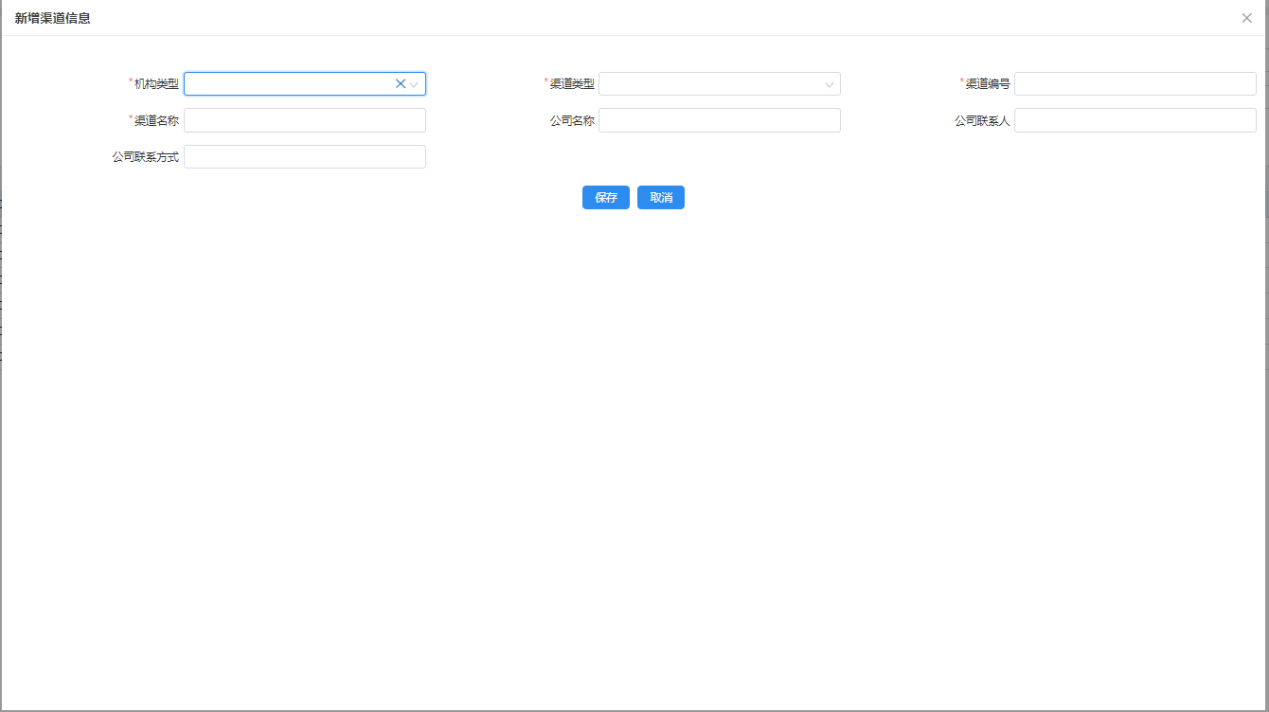Click the 公司联系方式 label

pos(146,157)
